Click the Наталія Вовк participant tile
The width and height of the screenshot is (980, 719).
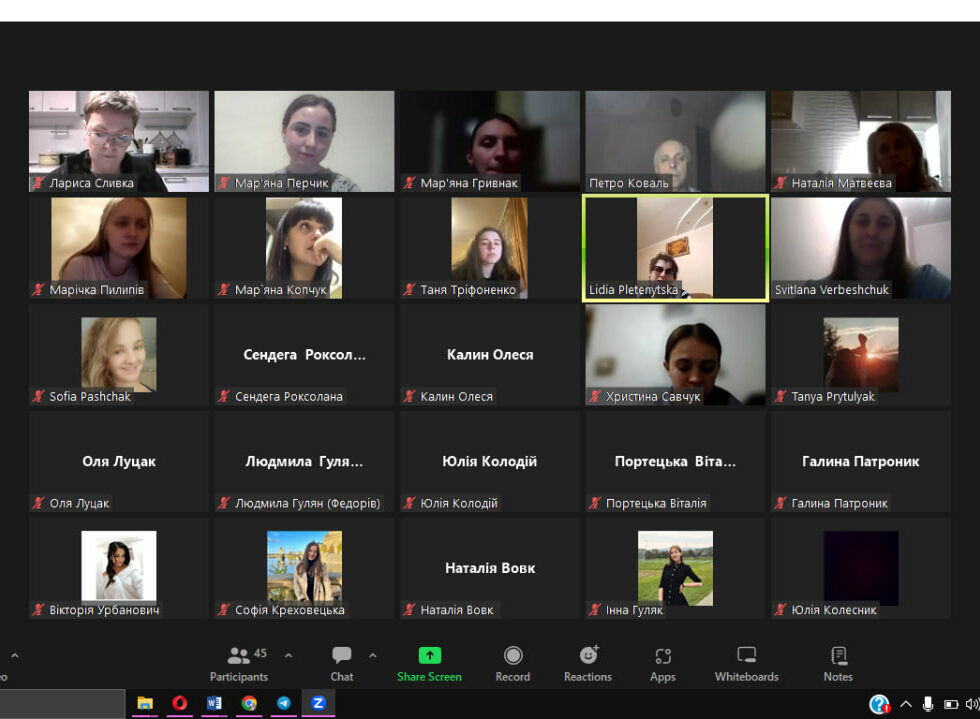point(489,567)
